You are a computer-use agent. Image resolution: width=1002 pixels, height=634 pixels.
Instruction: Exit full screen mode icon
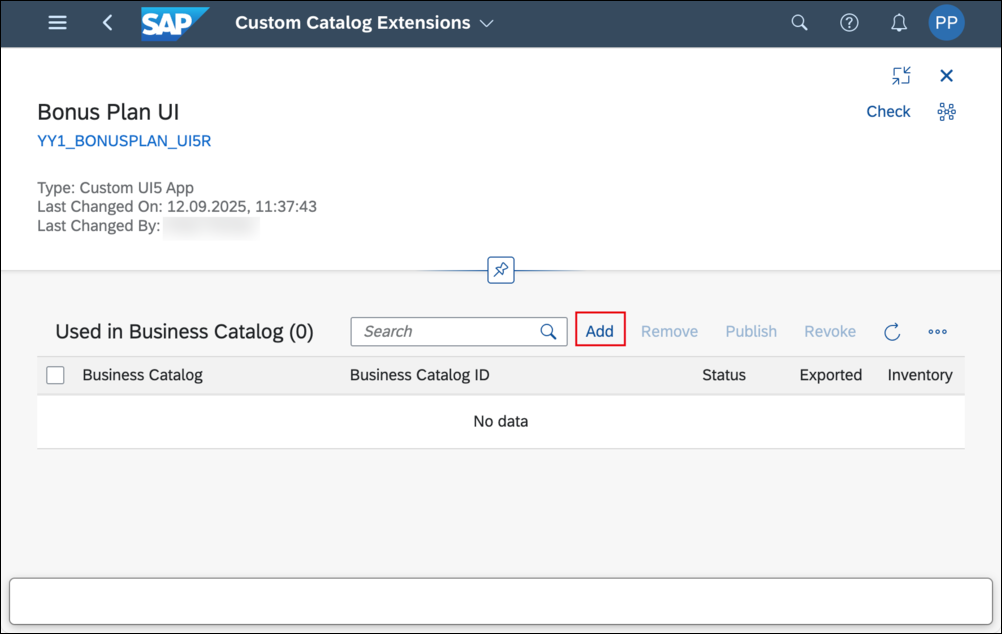point(901,75)
